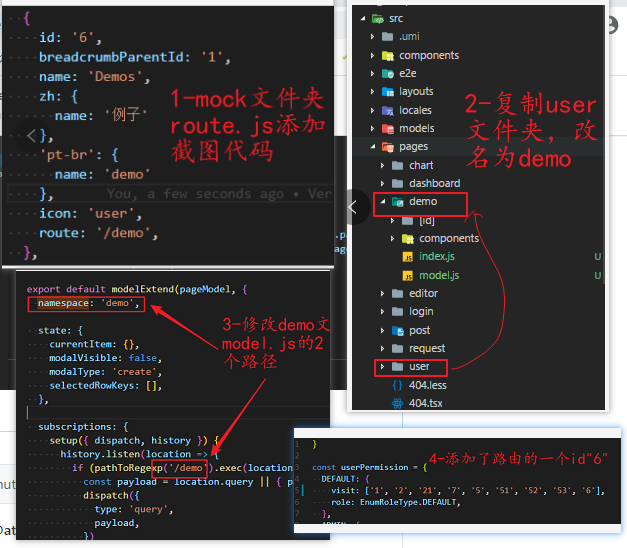Open index.js in the demo folder
Viewport: 627px width, 548px height.
(437, 256)
